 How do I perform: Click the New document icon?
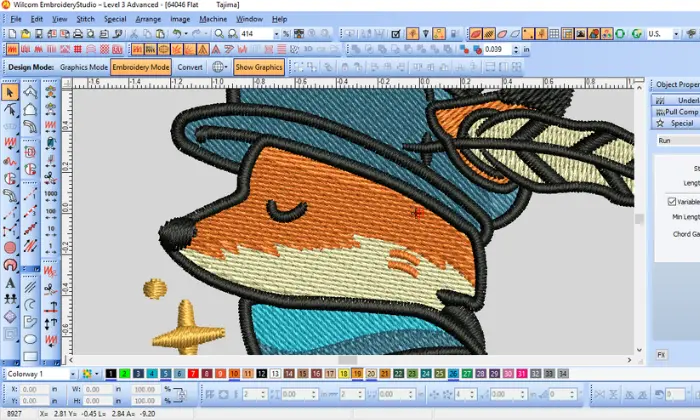click(12, 34)
